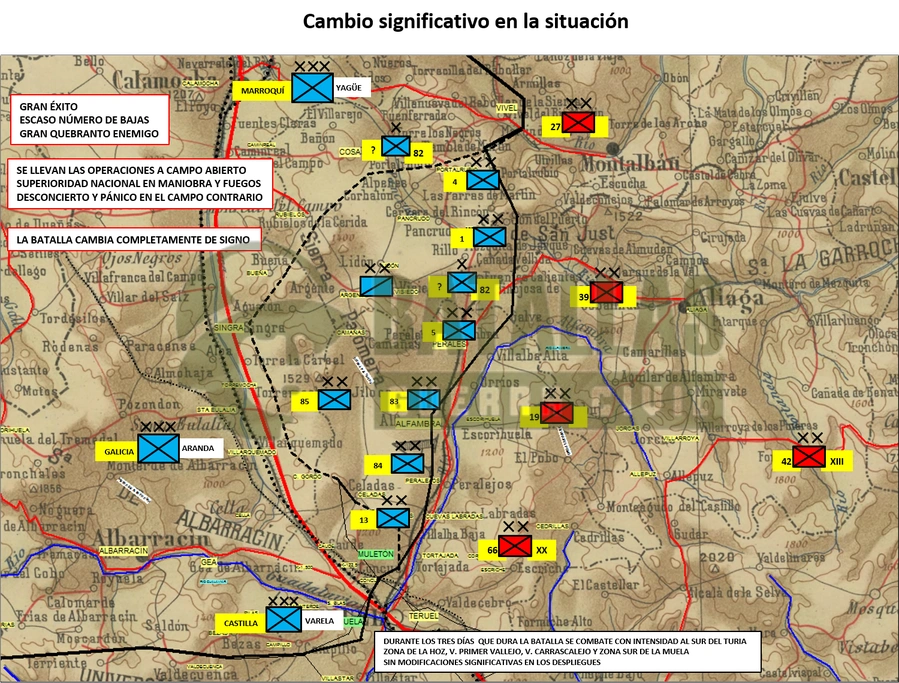Click the blue division 13 symbol

coord(393,518)
